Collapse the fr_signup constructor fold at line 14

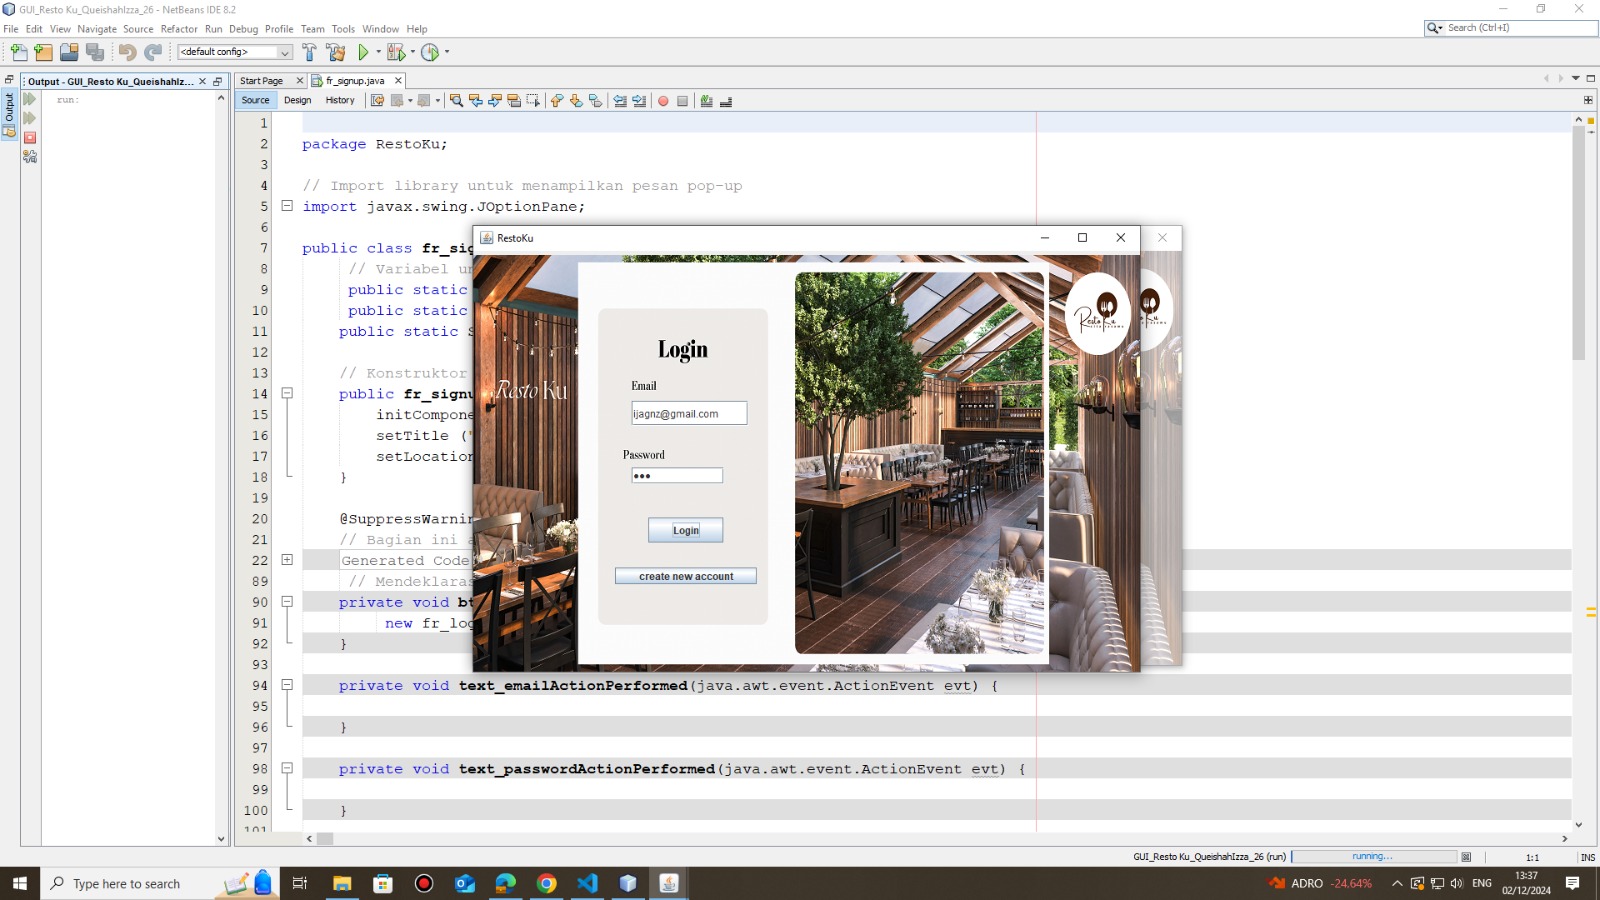pyautogui.click(x=287, y=394)
